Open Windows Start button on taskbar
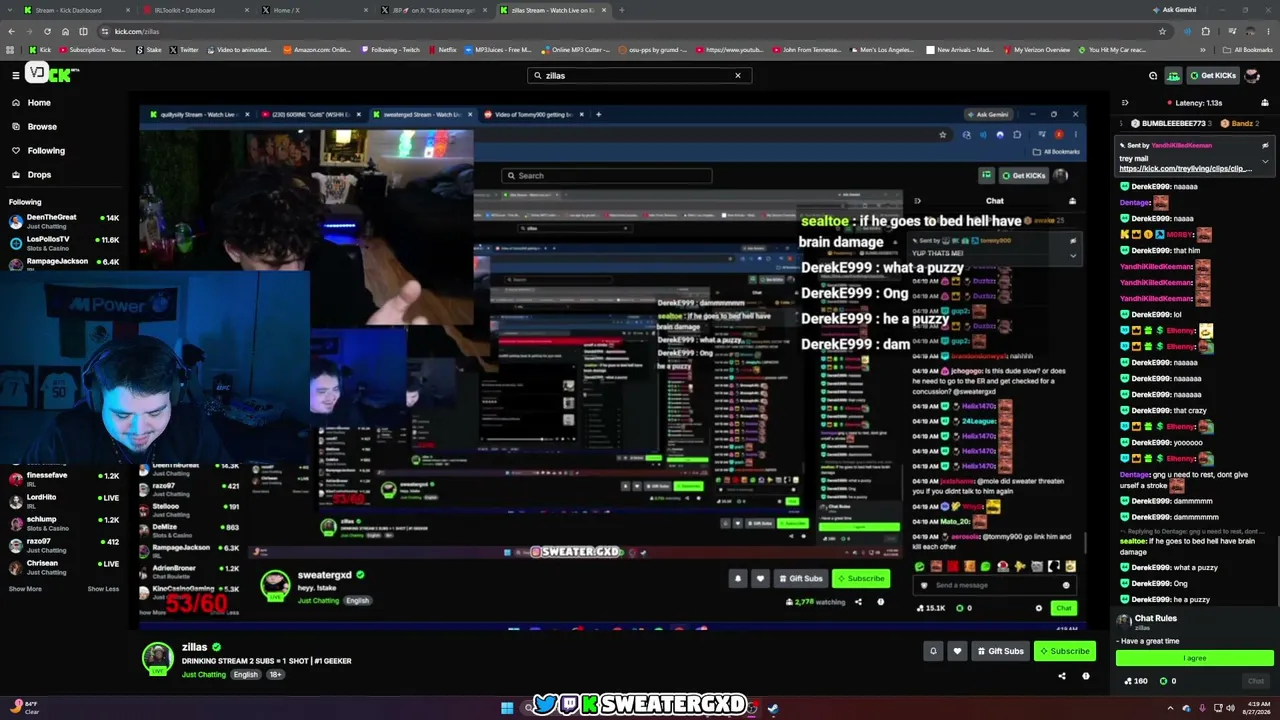1280x720 pixels. click(x=507, y=708)
